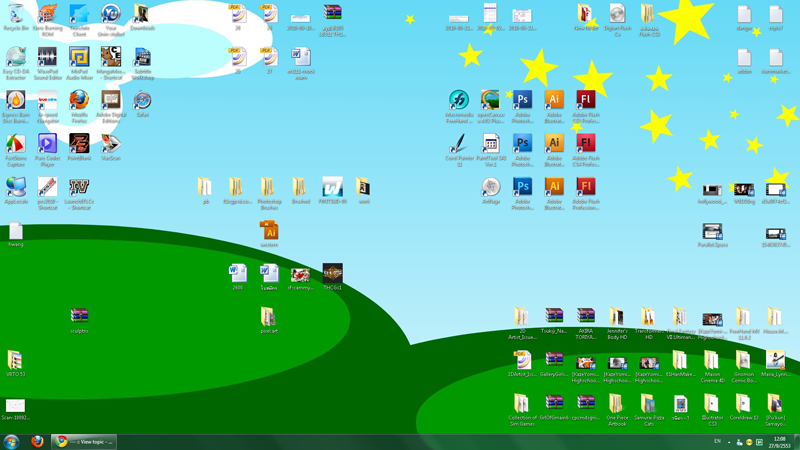
Task: Open Safari browser desktop shortcut
Action: click(x=142, y=104)
